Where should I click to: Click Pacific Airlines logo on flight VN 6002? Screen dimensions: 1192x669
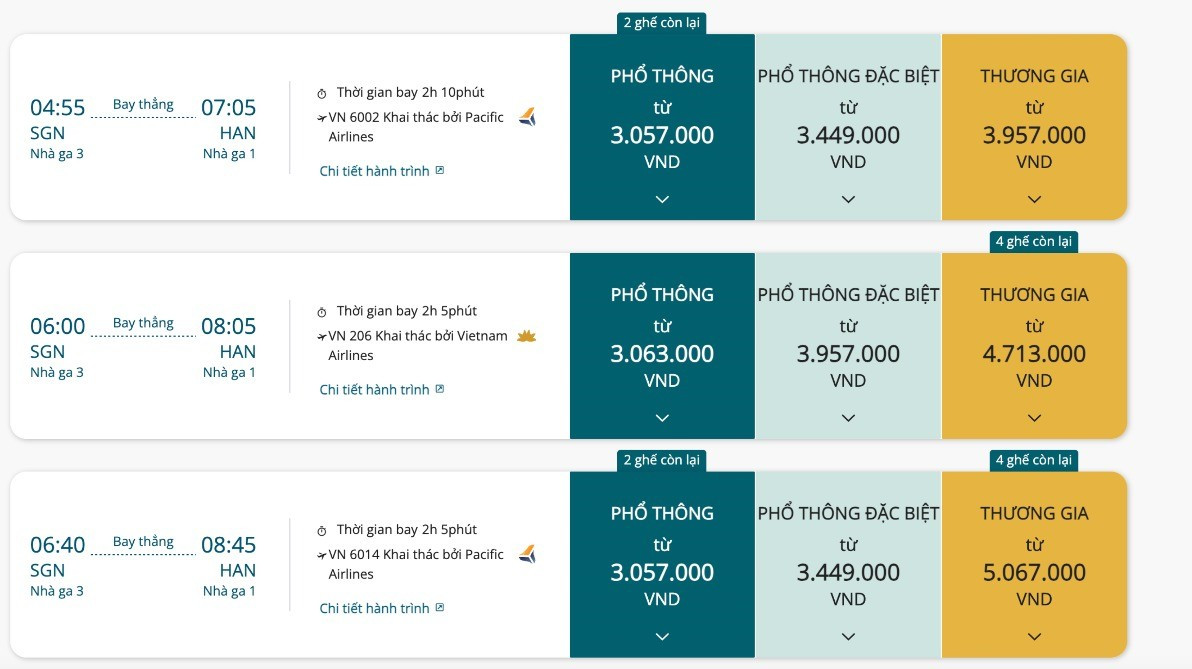(x=527, y=117)
